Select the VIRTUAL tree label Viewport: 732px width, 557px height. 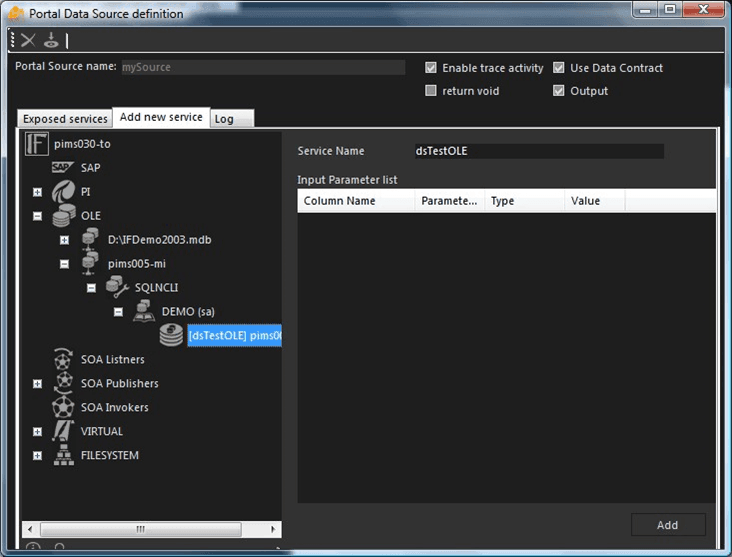click(102, 431)
